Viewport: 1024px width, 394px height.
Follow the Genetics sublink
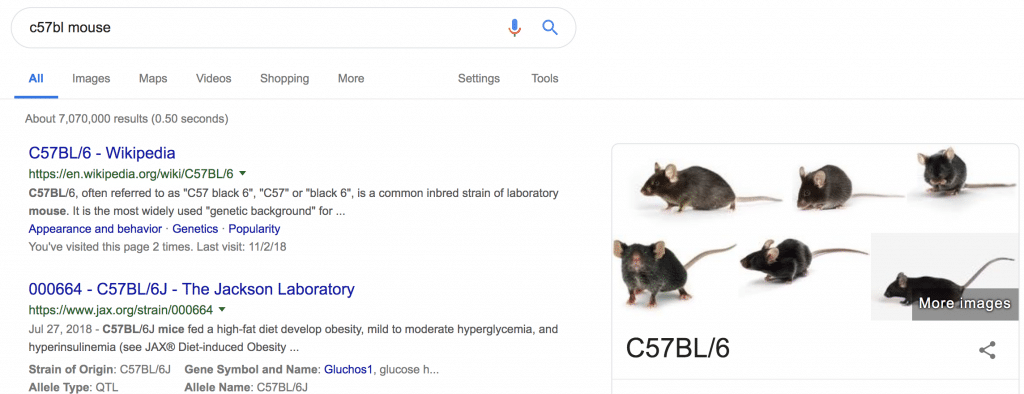[195, 229]
